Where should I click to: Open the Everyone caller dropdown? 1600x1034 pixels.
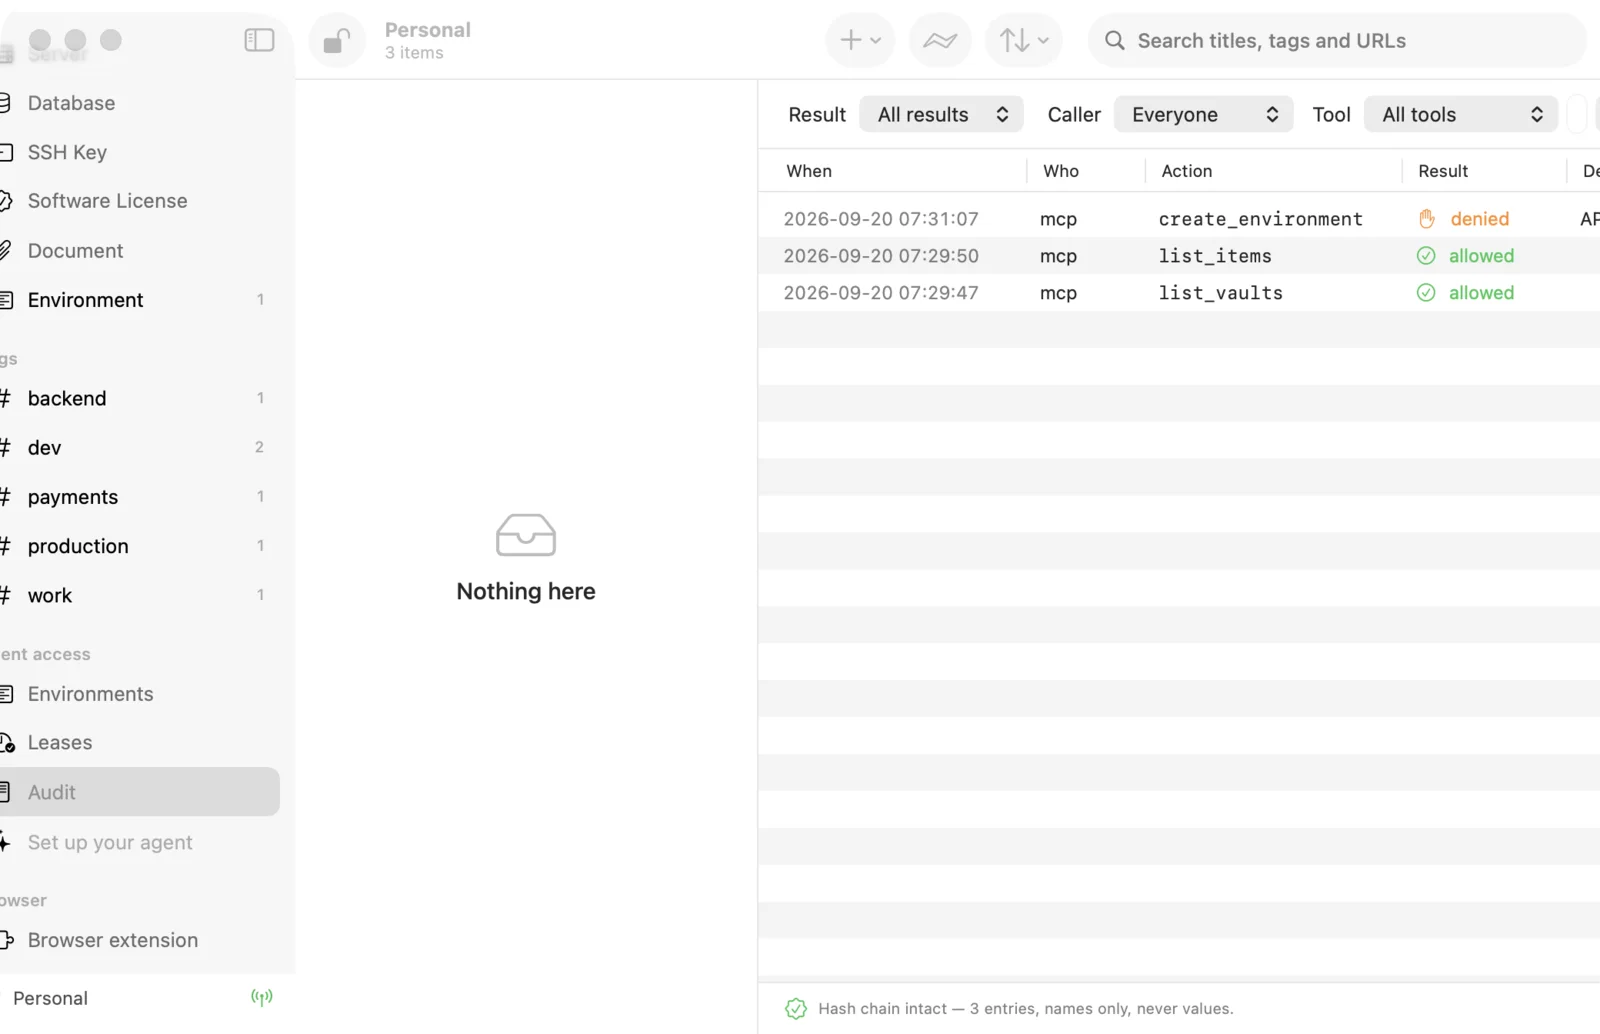pos(1203,115)
